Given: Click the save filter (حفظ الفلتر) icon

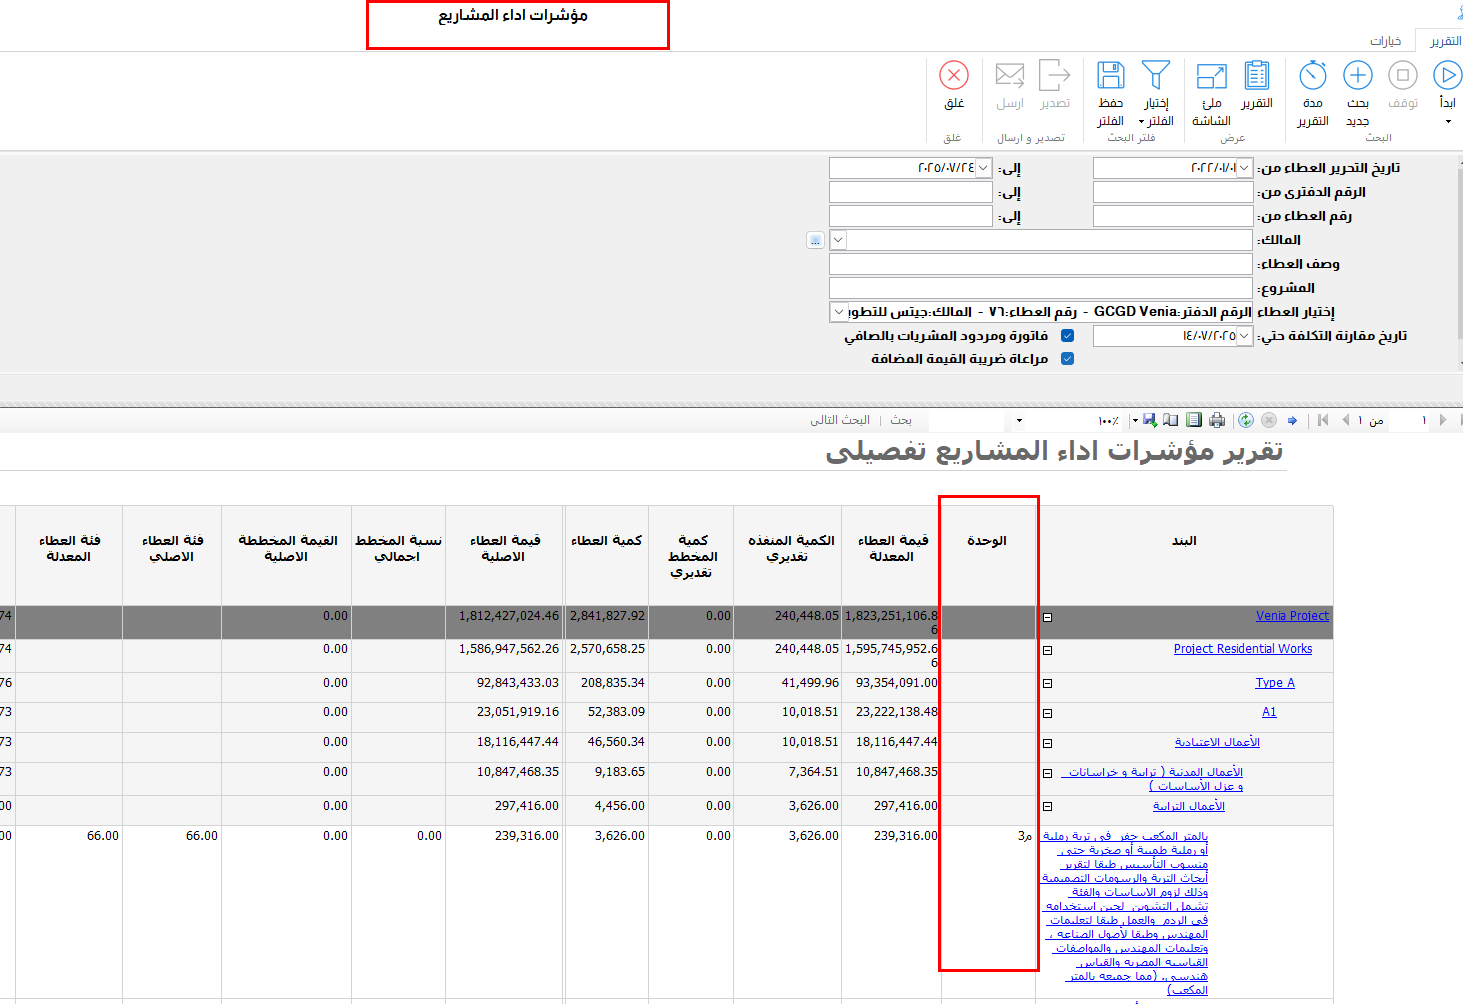Looking at the screenshot, I should [x=1111, y=76].
